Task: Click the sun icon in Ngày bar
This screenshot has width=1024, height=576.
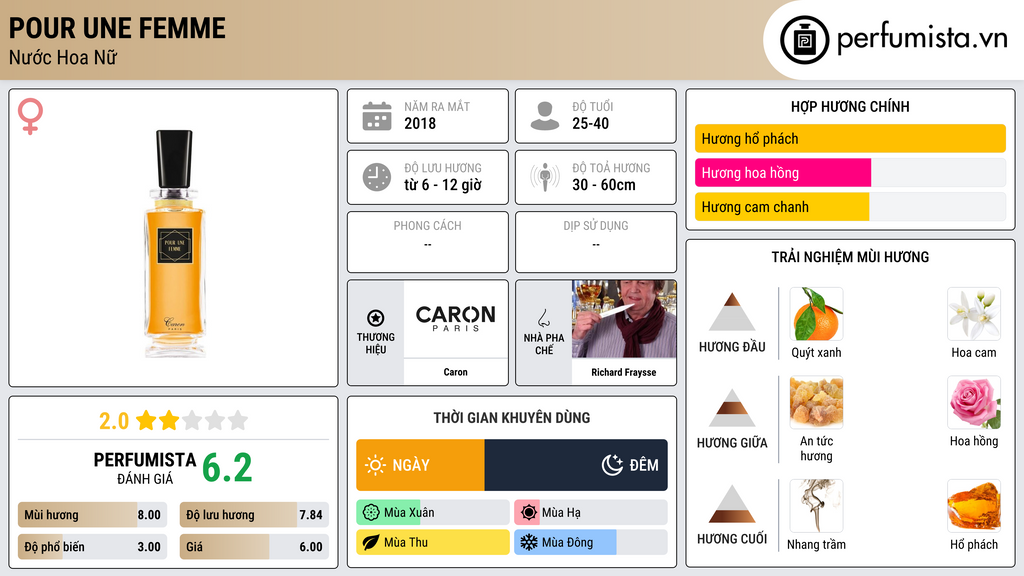Action: point(375,465)
